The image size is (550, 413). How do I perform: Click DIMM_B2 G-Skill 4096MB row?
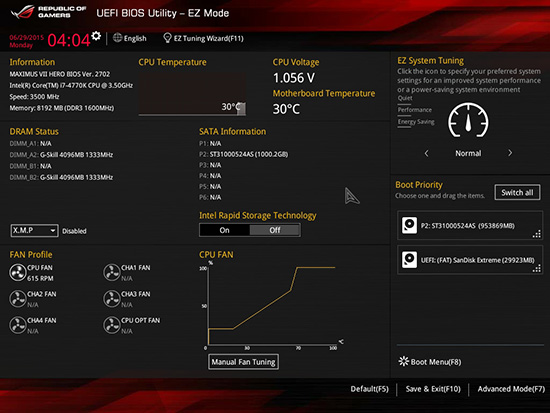61,177
